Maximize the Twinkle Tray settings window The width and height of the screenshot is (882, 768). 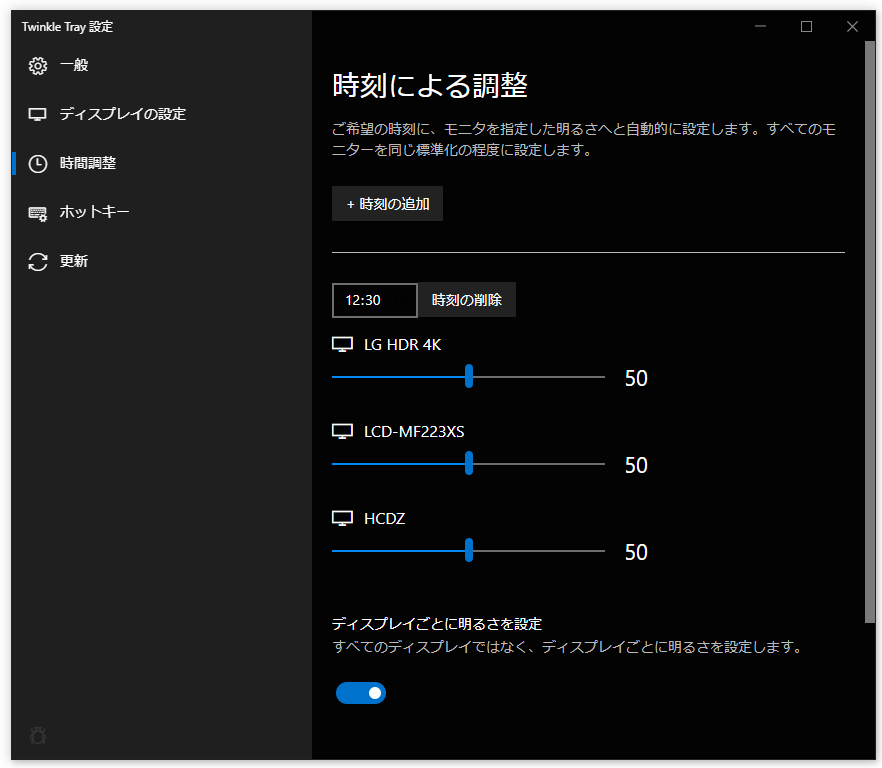coord(806,26)
